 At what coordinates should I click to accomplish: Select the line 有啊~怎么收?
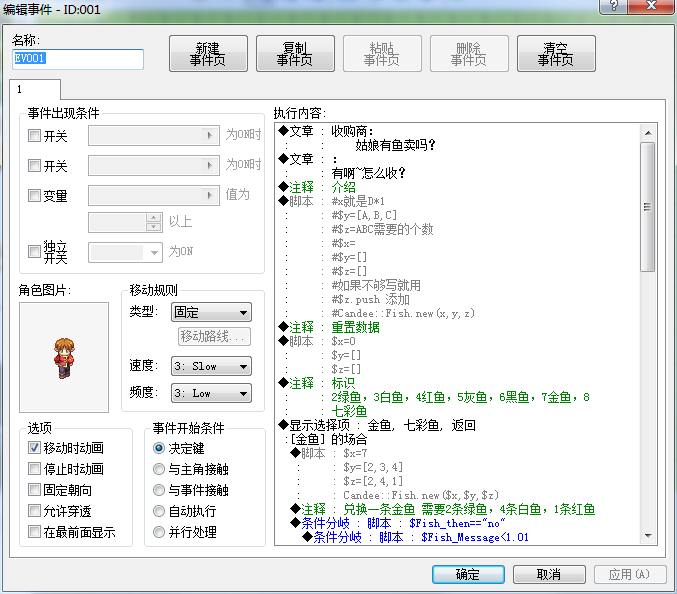[x=368, y=173]
